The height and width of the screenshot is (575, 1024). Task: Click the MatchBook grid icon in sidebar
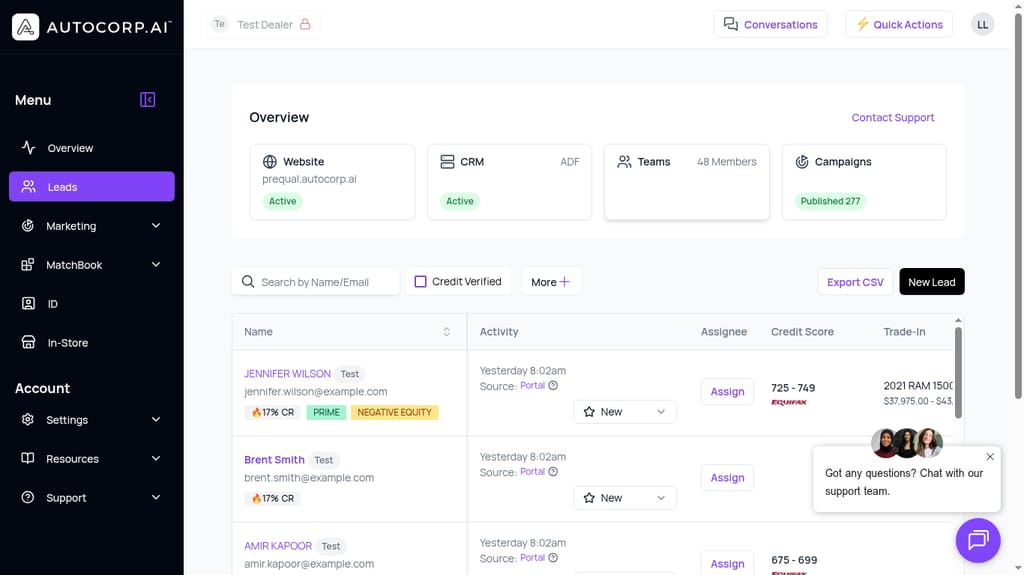27,265
